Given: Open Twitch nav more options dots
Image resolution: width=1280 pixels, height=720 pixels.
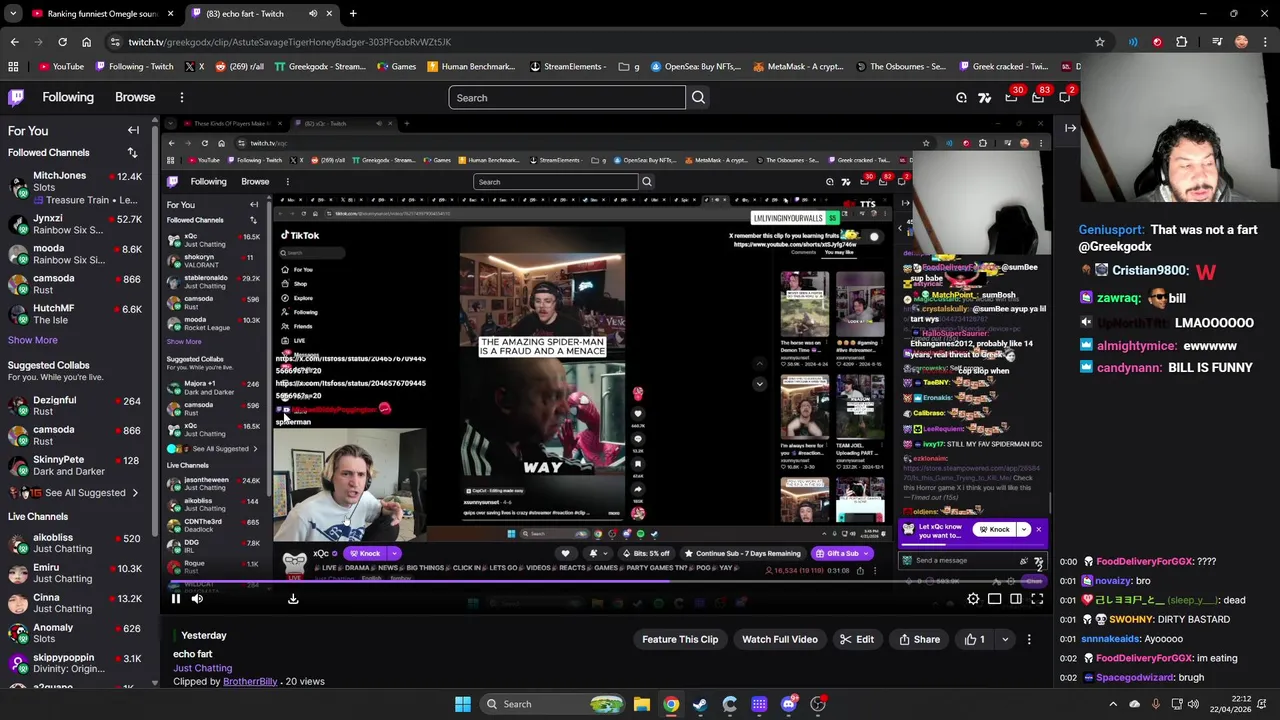Looking at the screenshot, I should 182,97.
